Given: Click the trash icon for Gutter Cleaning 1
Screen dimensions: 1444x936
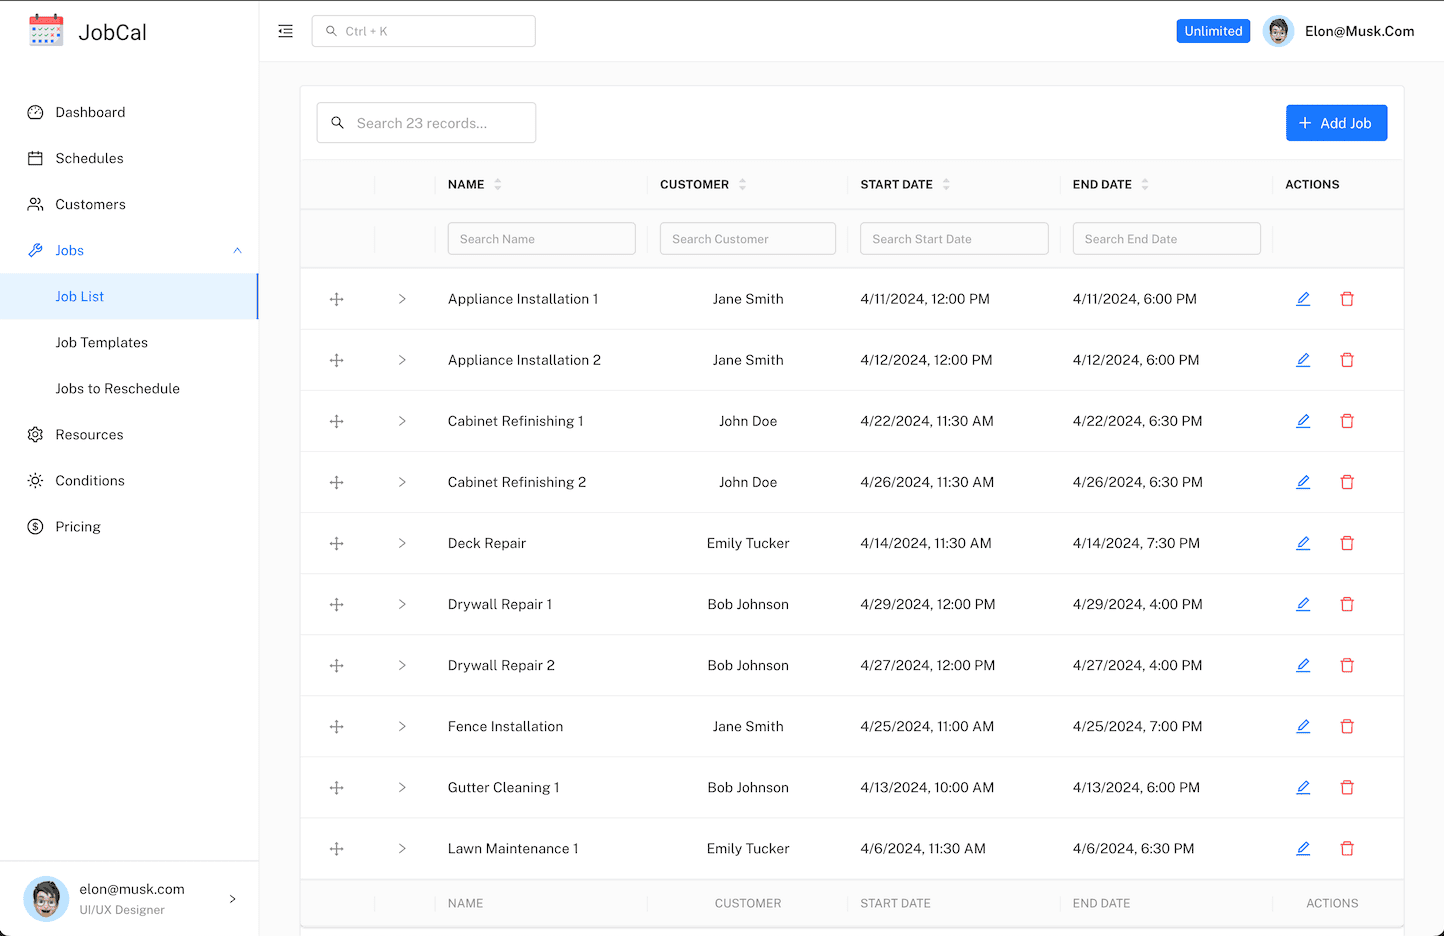Looking at the screenshot, I should (x=1347, y=788).
